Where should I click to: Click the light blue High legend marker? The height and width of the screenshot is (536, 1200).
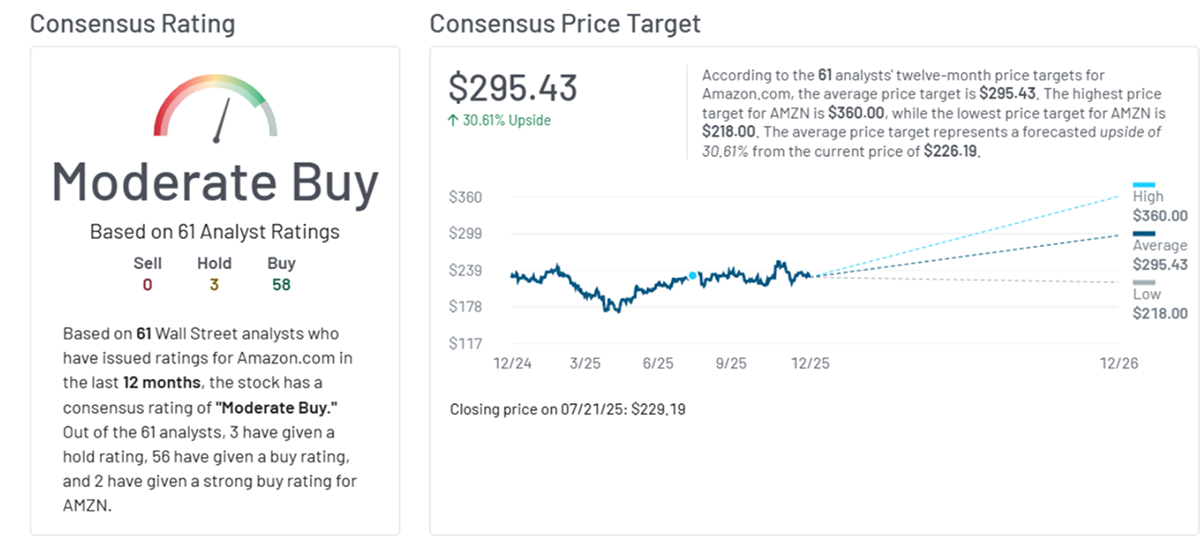(1144, 184)
